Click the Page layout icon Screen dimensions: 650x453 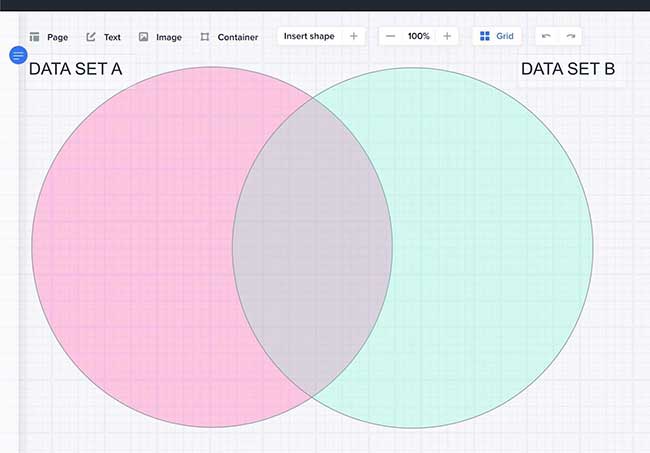pos(34,37)
